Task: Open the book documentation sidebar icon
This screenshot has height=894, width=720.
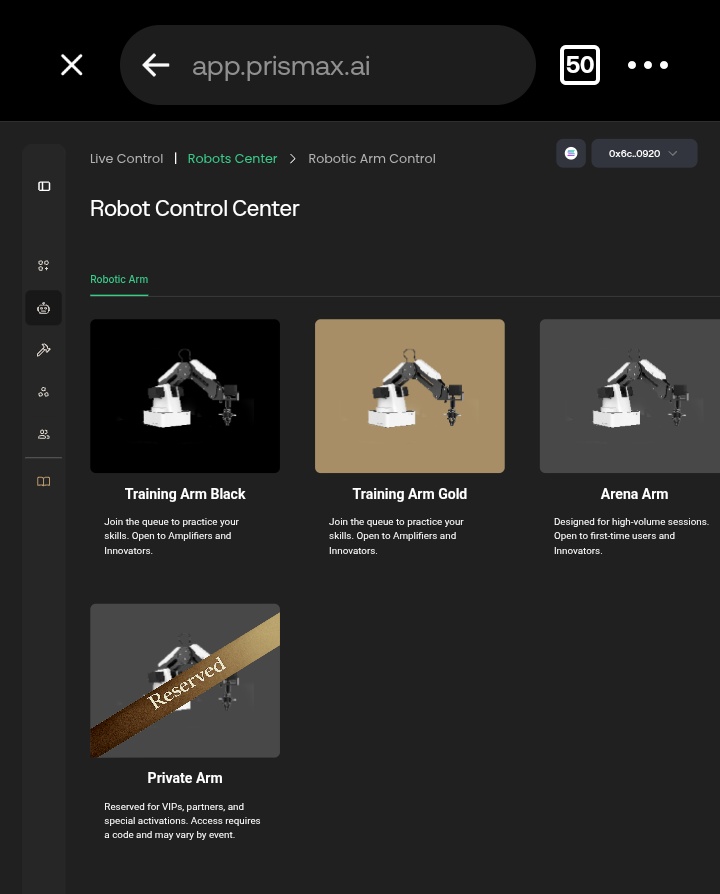Action: [x=43, y=482]
